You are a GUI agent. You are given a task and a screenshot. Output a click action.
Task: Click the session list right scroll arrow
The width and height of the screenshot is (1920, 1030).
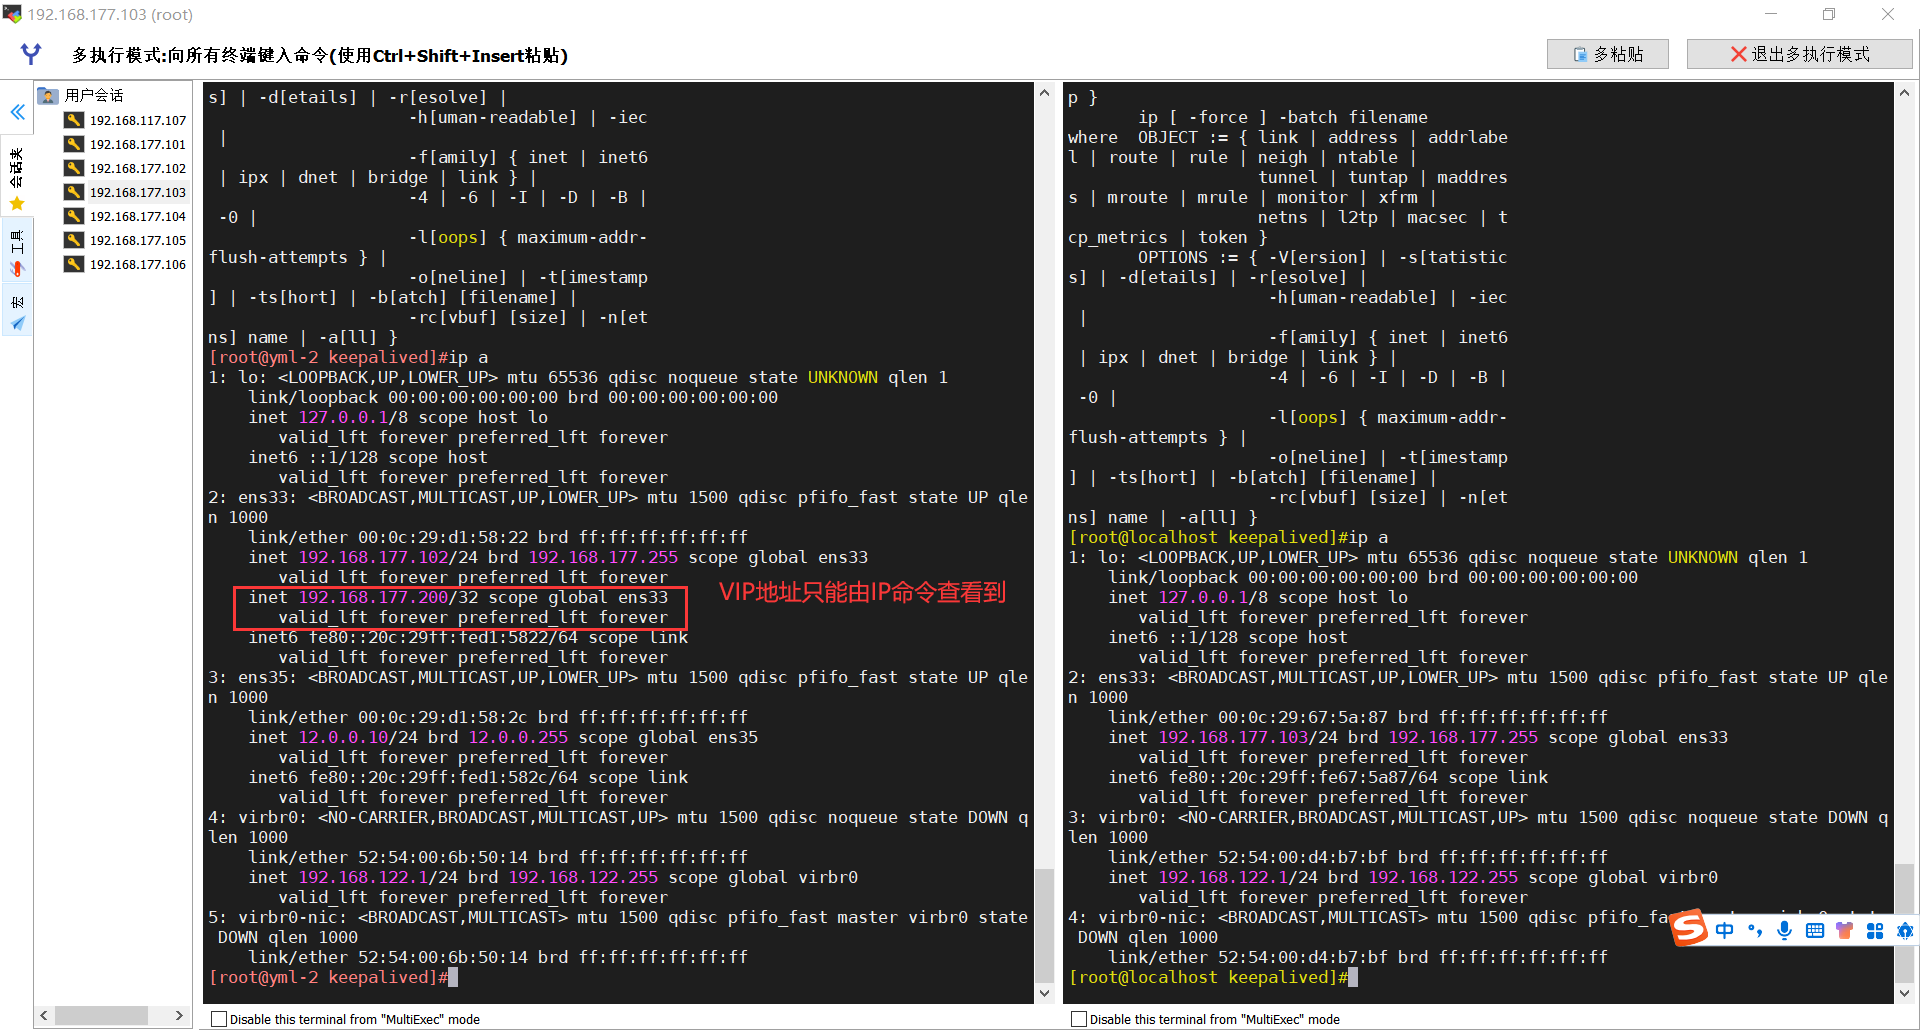[x=179, y=1016]
